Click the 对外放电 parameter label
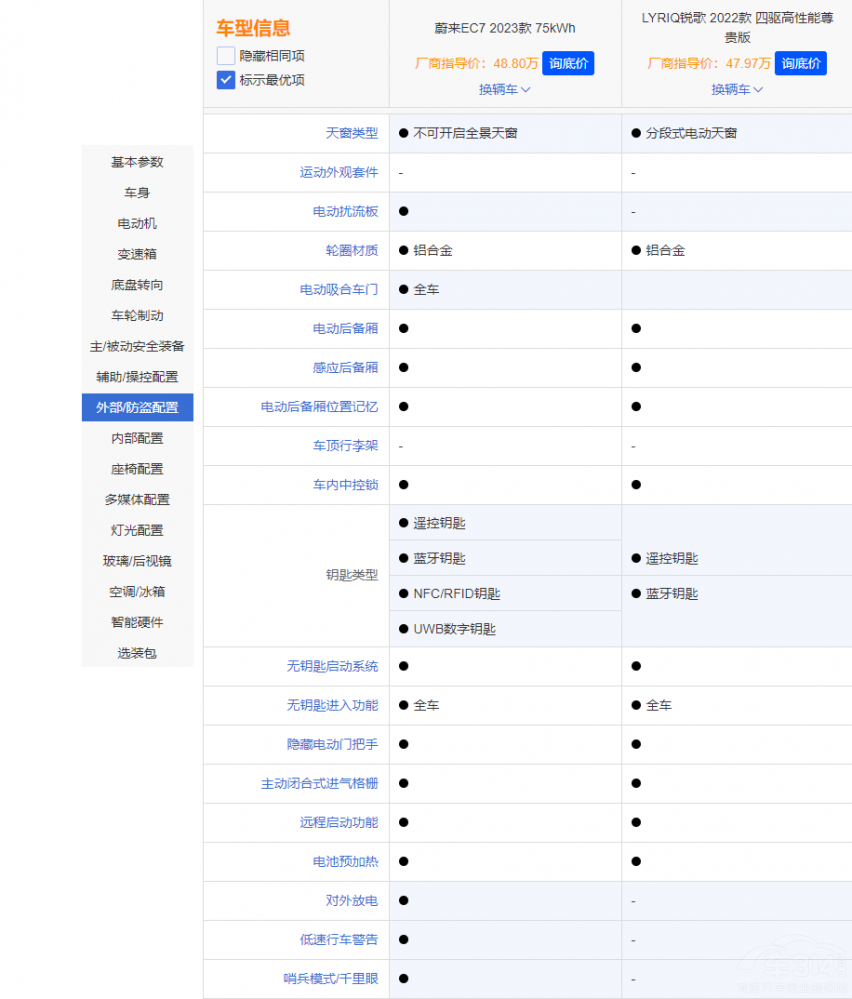Viewport: 852px width, 999px height. 351,901
